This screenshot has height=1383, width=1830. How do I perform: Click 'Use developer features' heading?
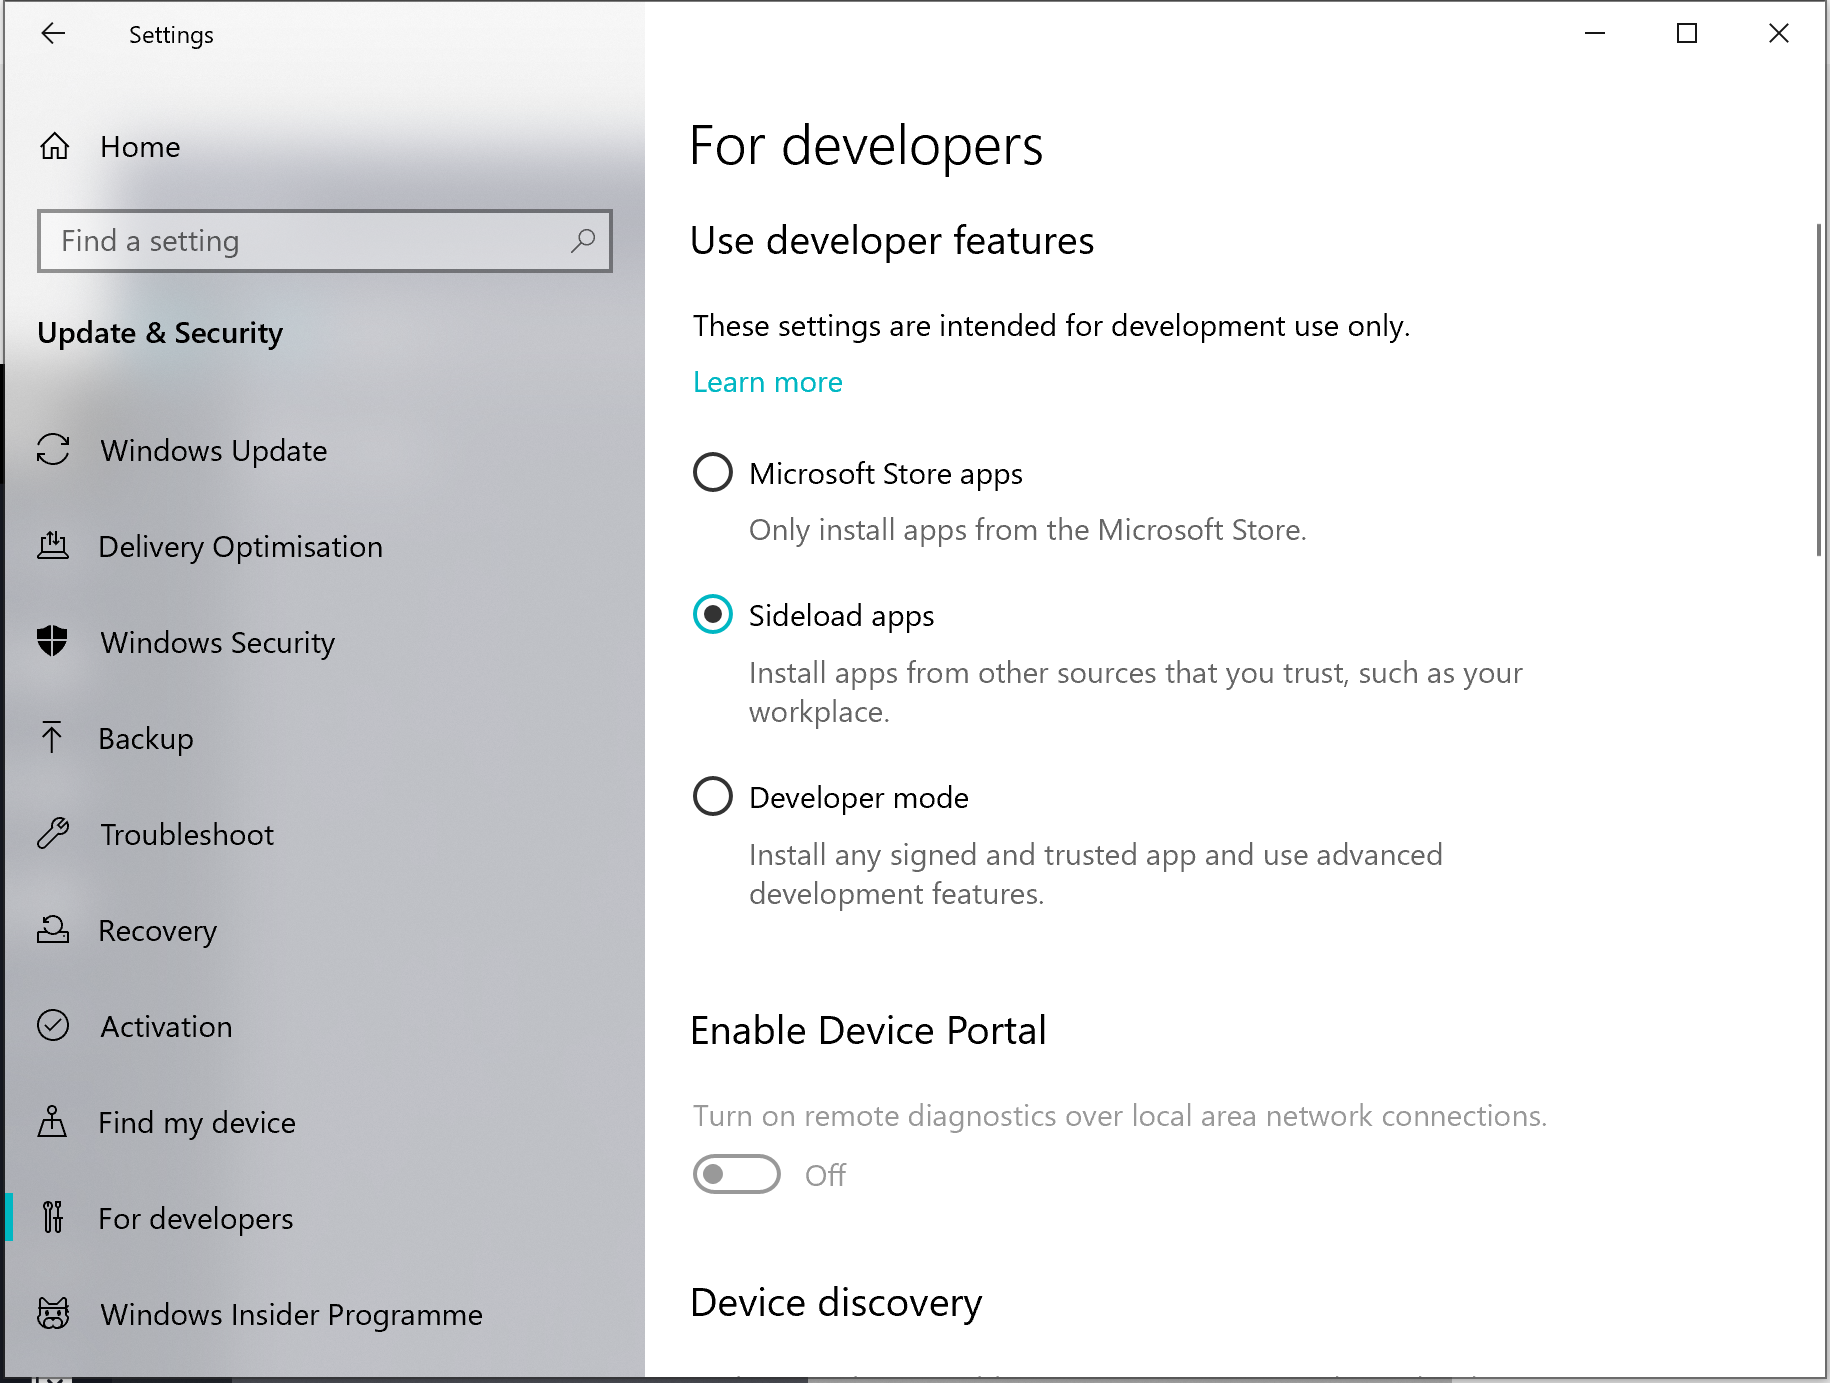coord(892,241)
